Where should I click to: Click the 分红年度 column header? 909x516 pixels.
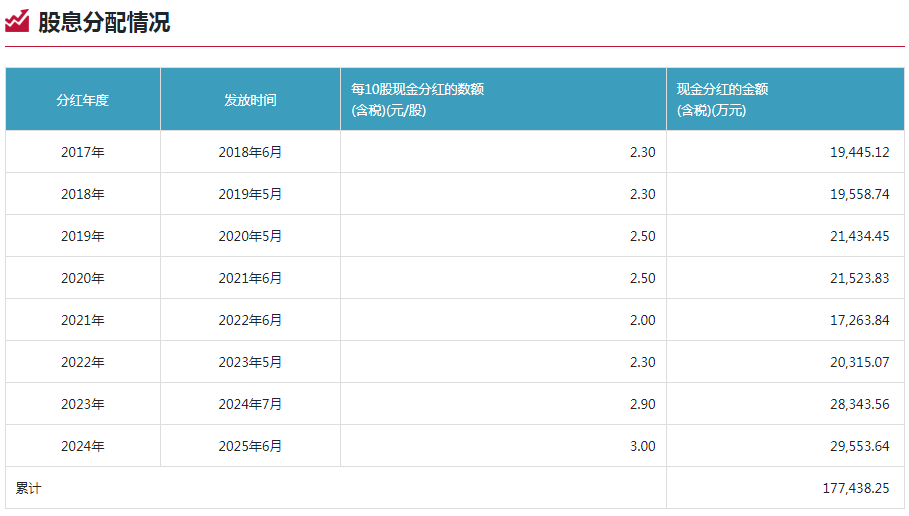click(82, 100)
